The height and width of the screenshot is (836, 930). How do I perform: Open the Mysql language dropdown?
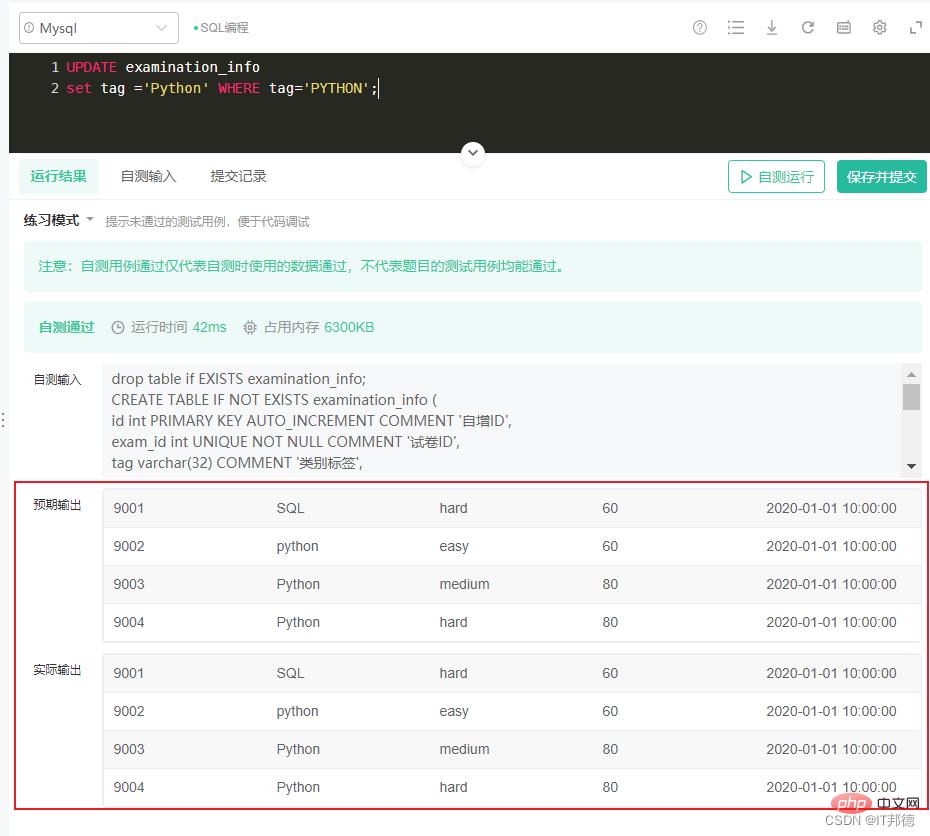tap(98, 28)
